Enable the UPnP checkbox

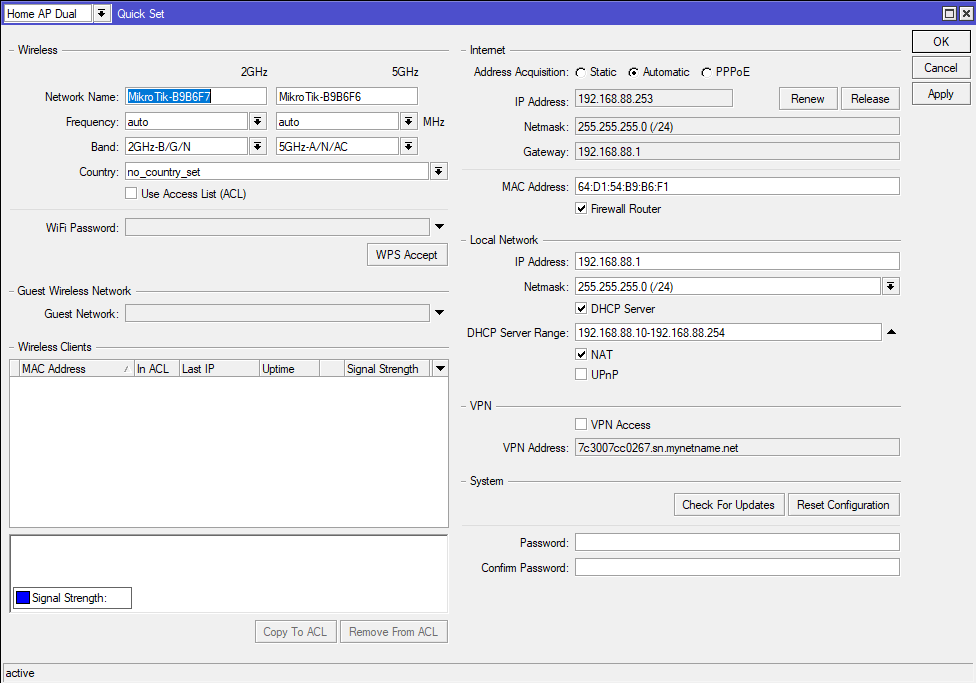(x=582, y=374)
